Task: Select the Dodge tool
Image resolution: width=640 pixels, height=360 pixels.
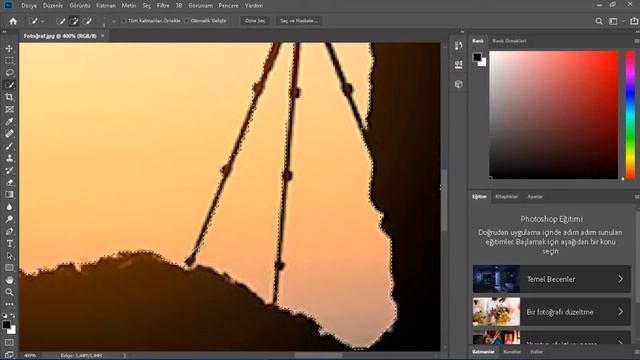Action: pos(9,219)
